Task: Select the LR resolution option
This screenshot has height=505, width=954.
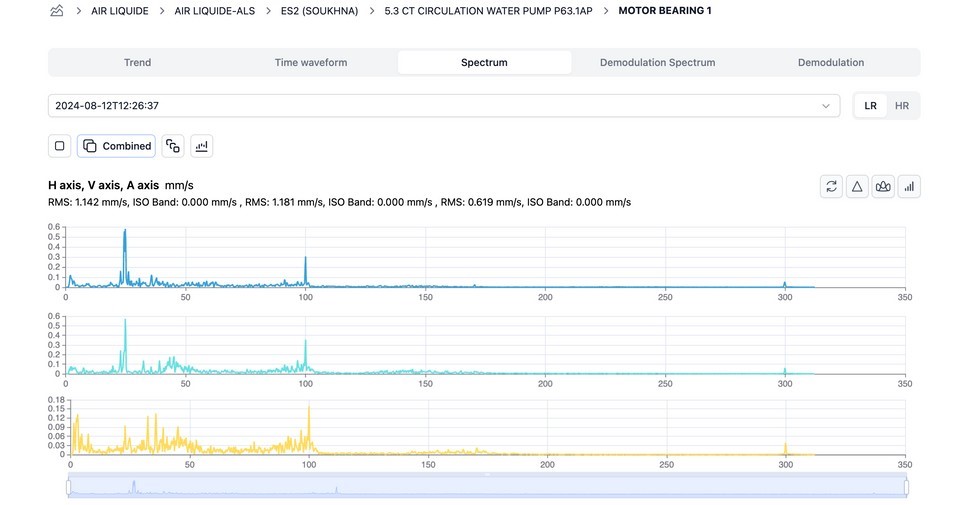Action: [x=871, y=106]
